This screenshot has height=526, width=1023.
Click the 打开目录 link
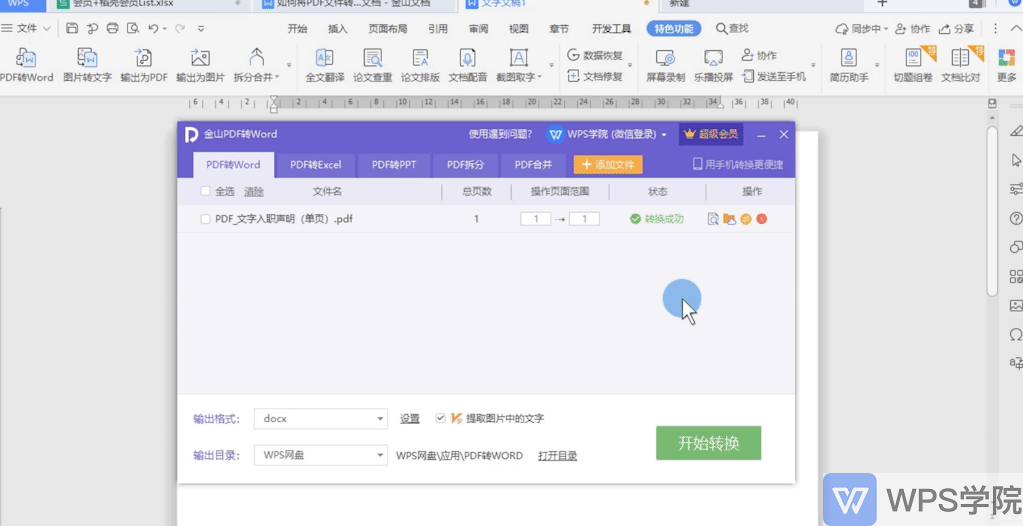[557, 456]
